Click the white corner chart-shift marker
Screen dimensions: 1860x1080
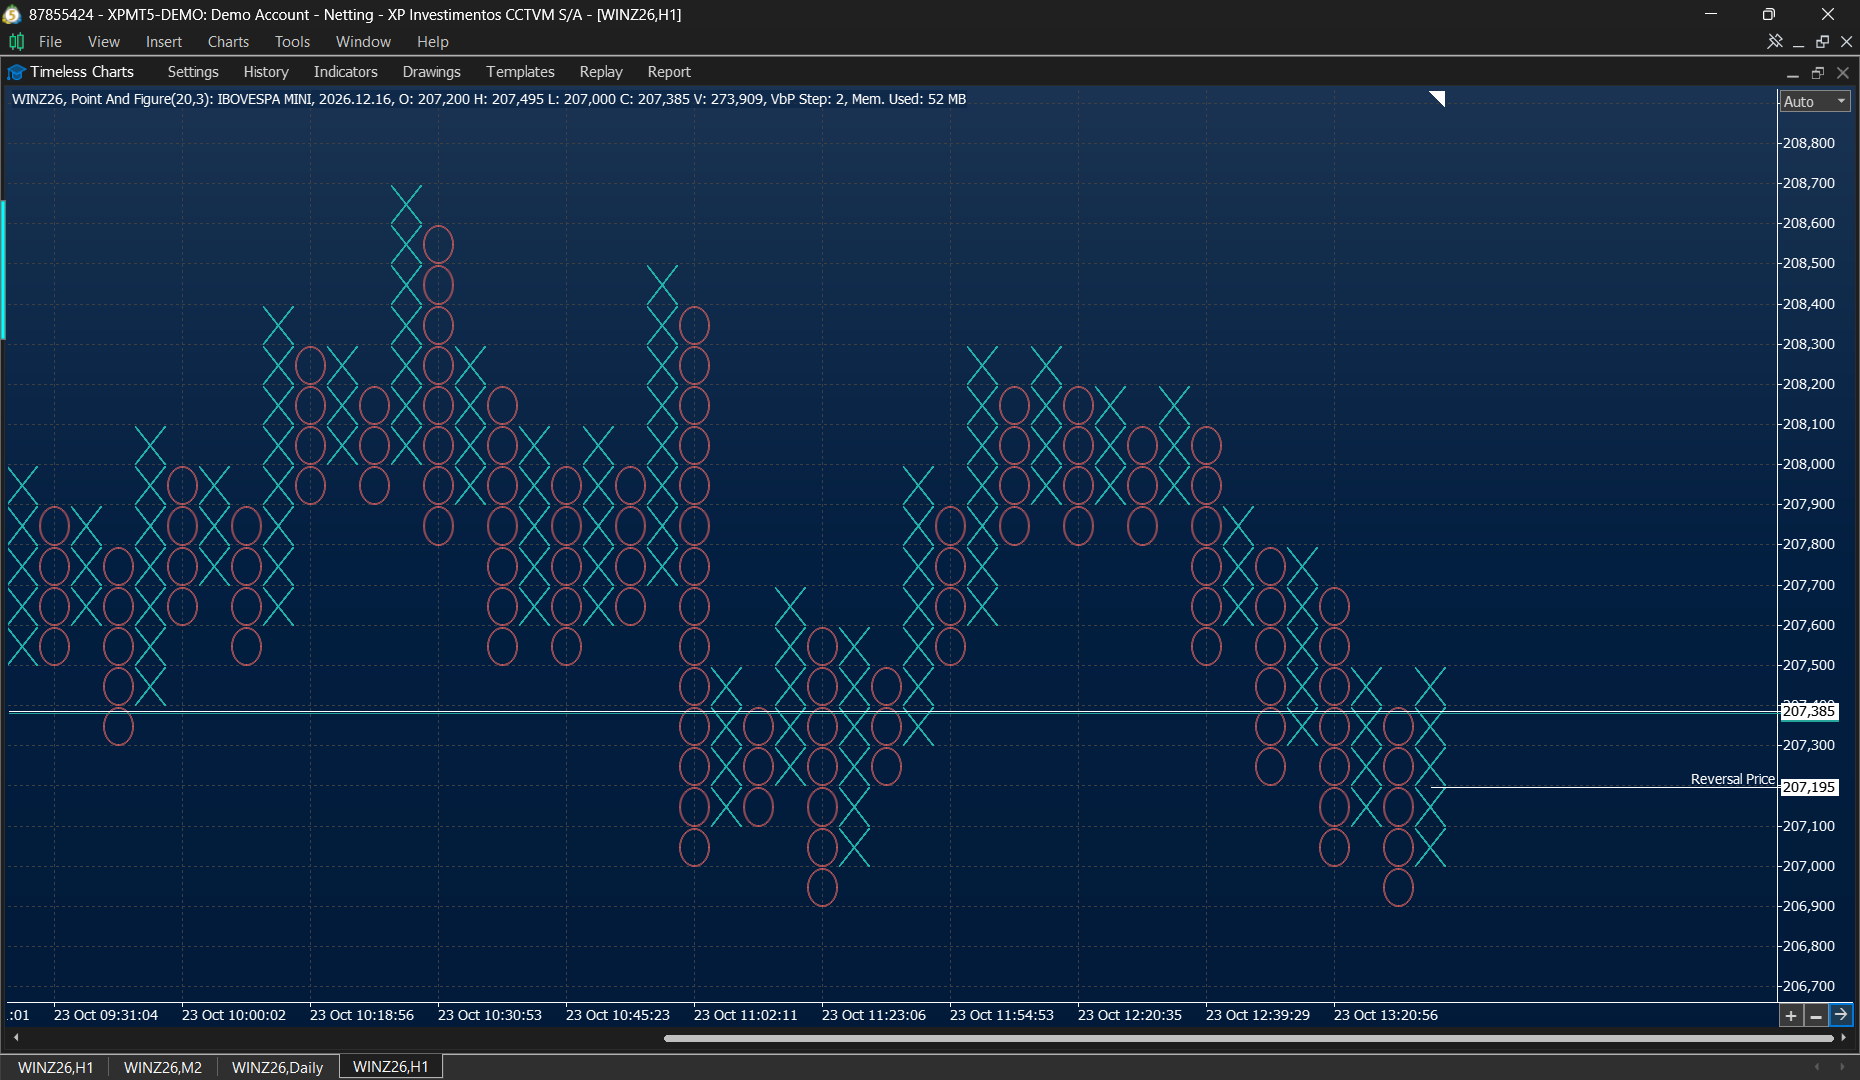[1438, 98]
